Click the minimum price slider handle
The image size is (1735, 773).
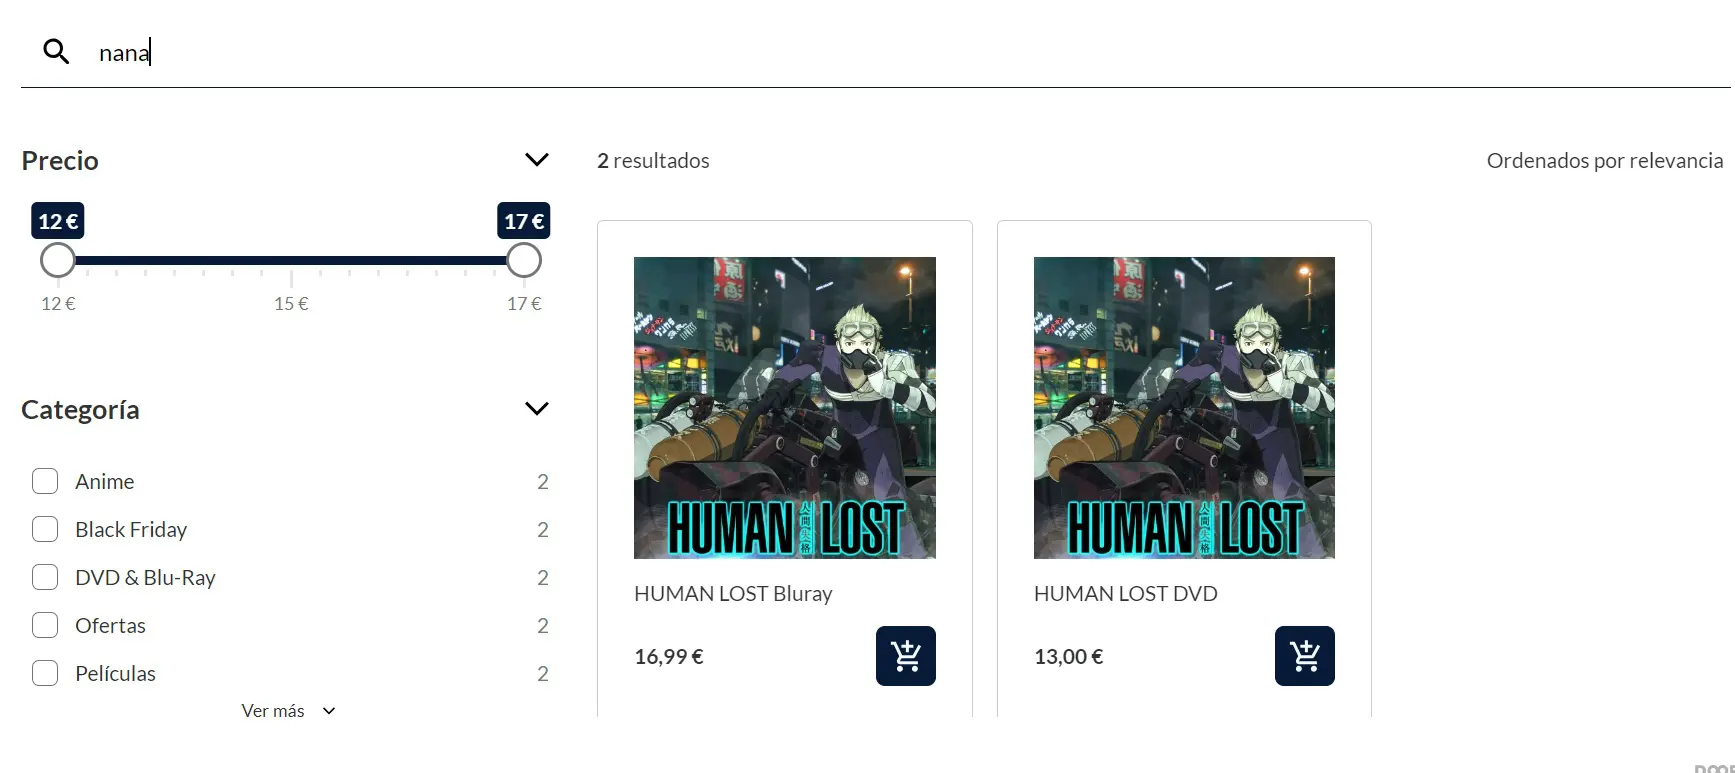pyautogui.click(x=58, y=260)
